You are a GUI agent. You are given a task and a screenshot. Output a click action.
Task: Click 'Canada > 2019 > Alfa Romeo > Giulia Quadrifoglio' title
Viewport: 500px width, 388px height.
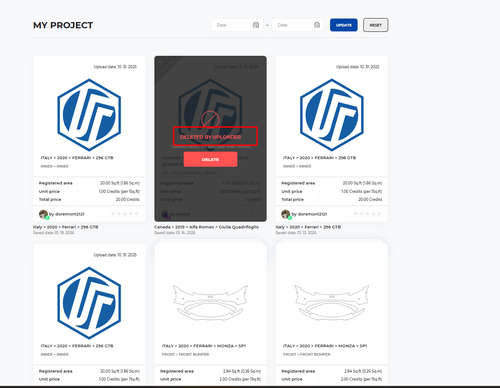[x=206, y=227]
